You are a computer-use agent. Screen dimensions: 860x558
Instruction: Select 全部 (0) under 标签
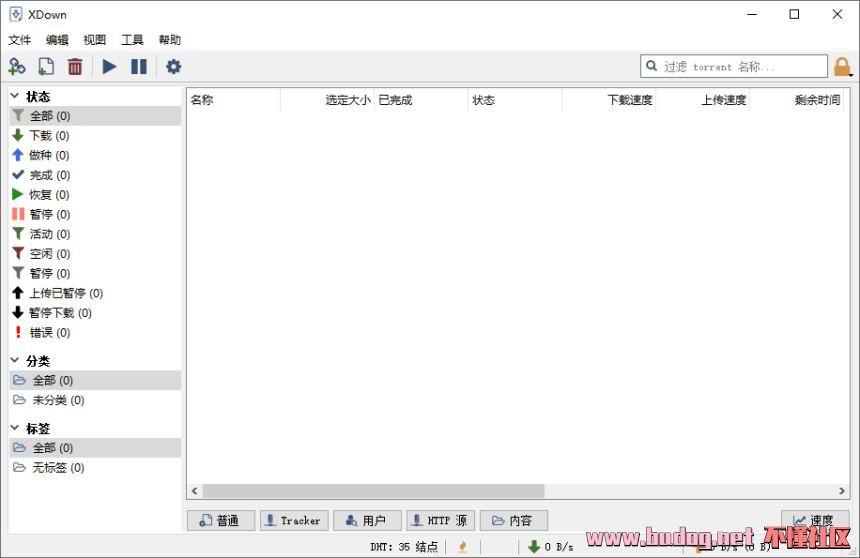point(95,448)
